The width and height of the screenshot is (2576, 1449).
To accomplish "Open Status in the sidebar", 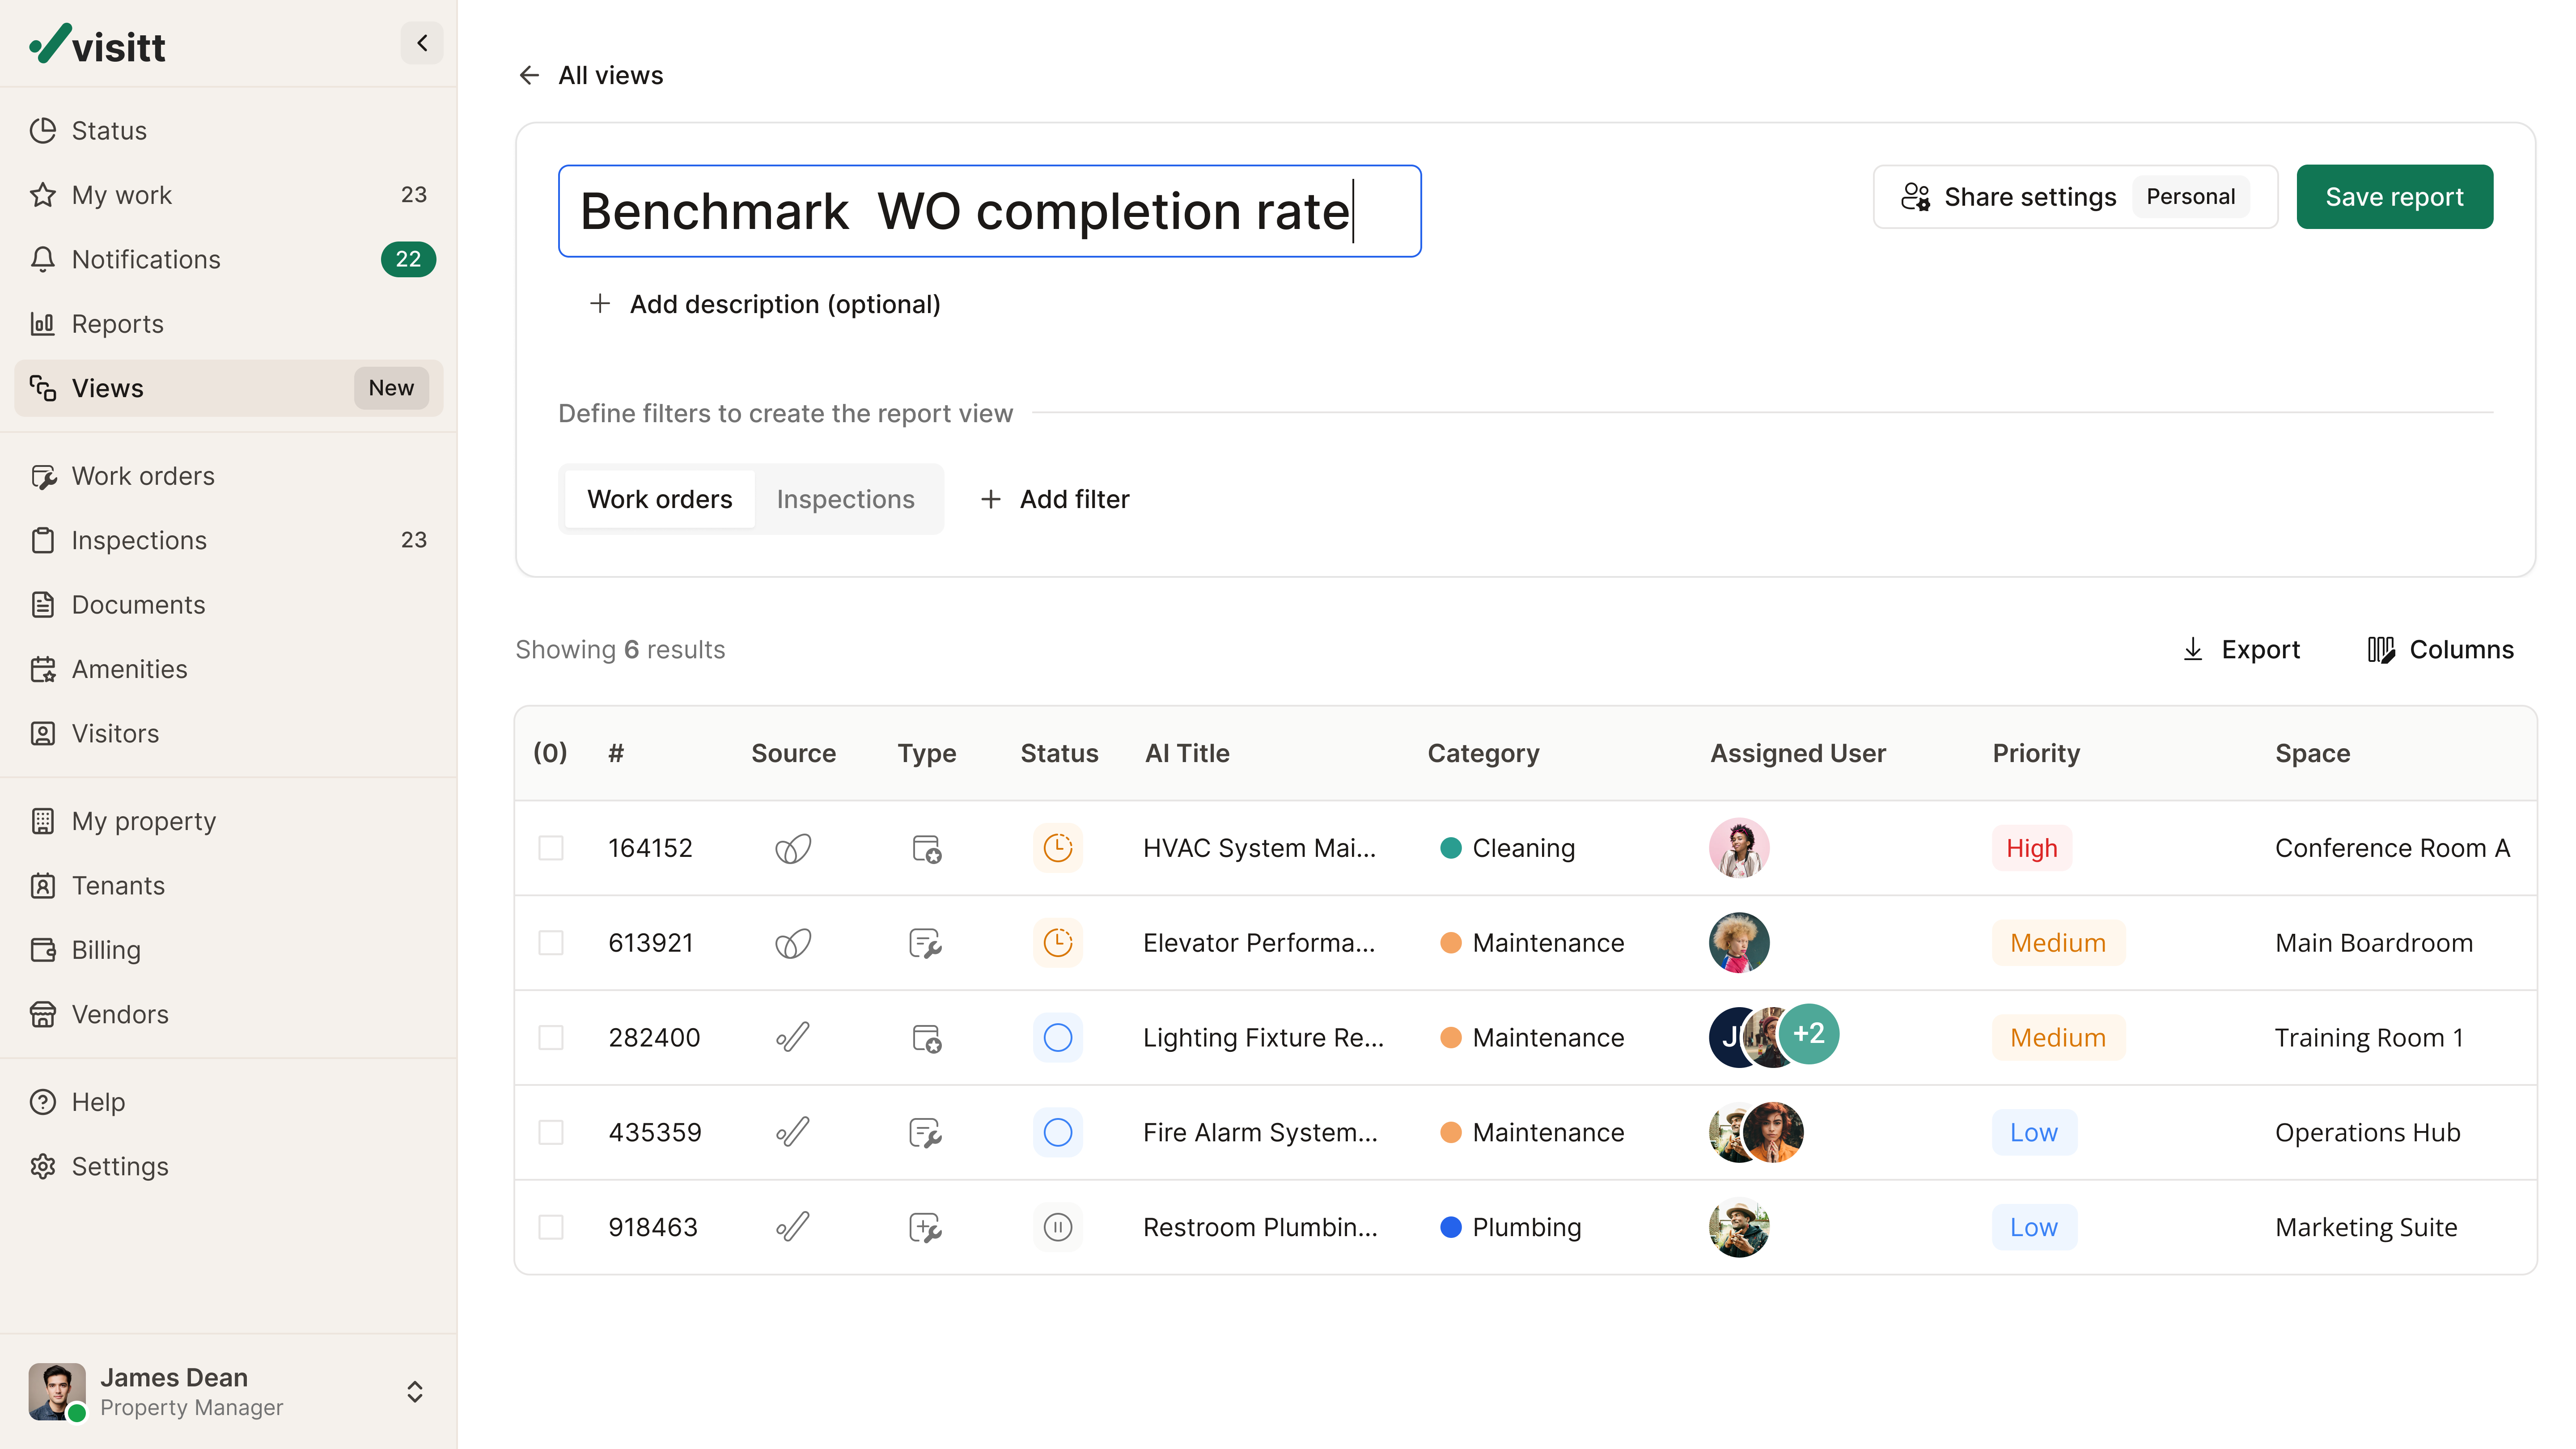I will (229, 130).
